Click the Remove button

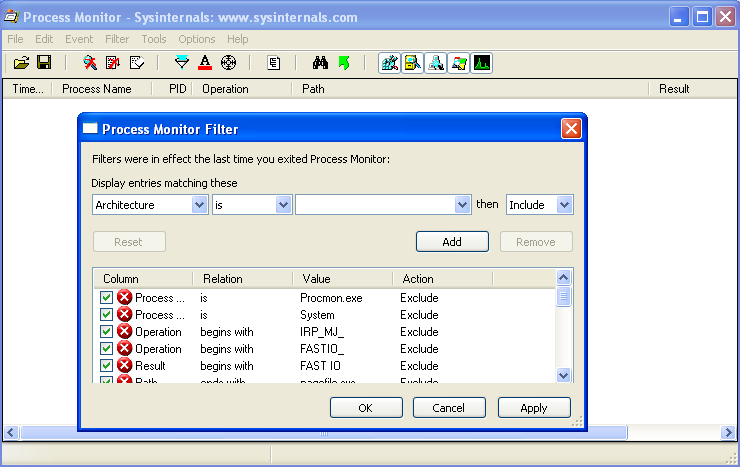click(x=536, y=242)
